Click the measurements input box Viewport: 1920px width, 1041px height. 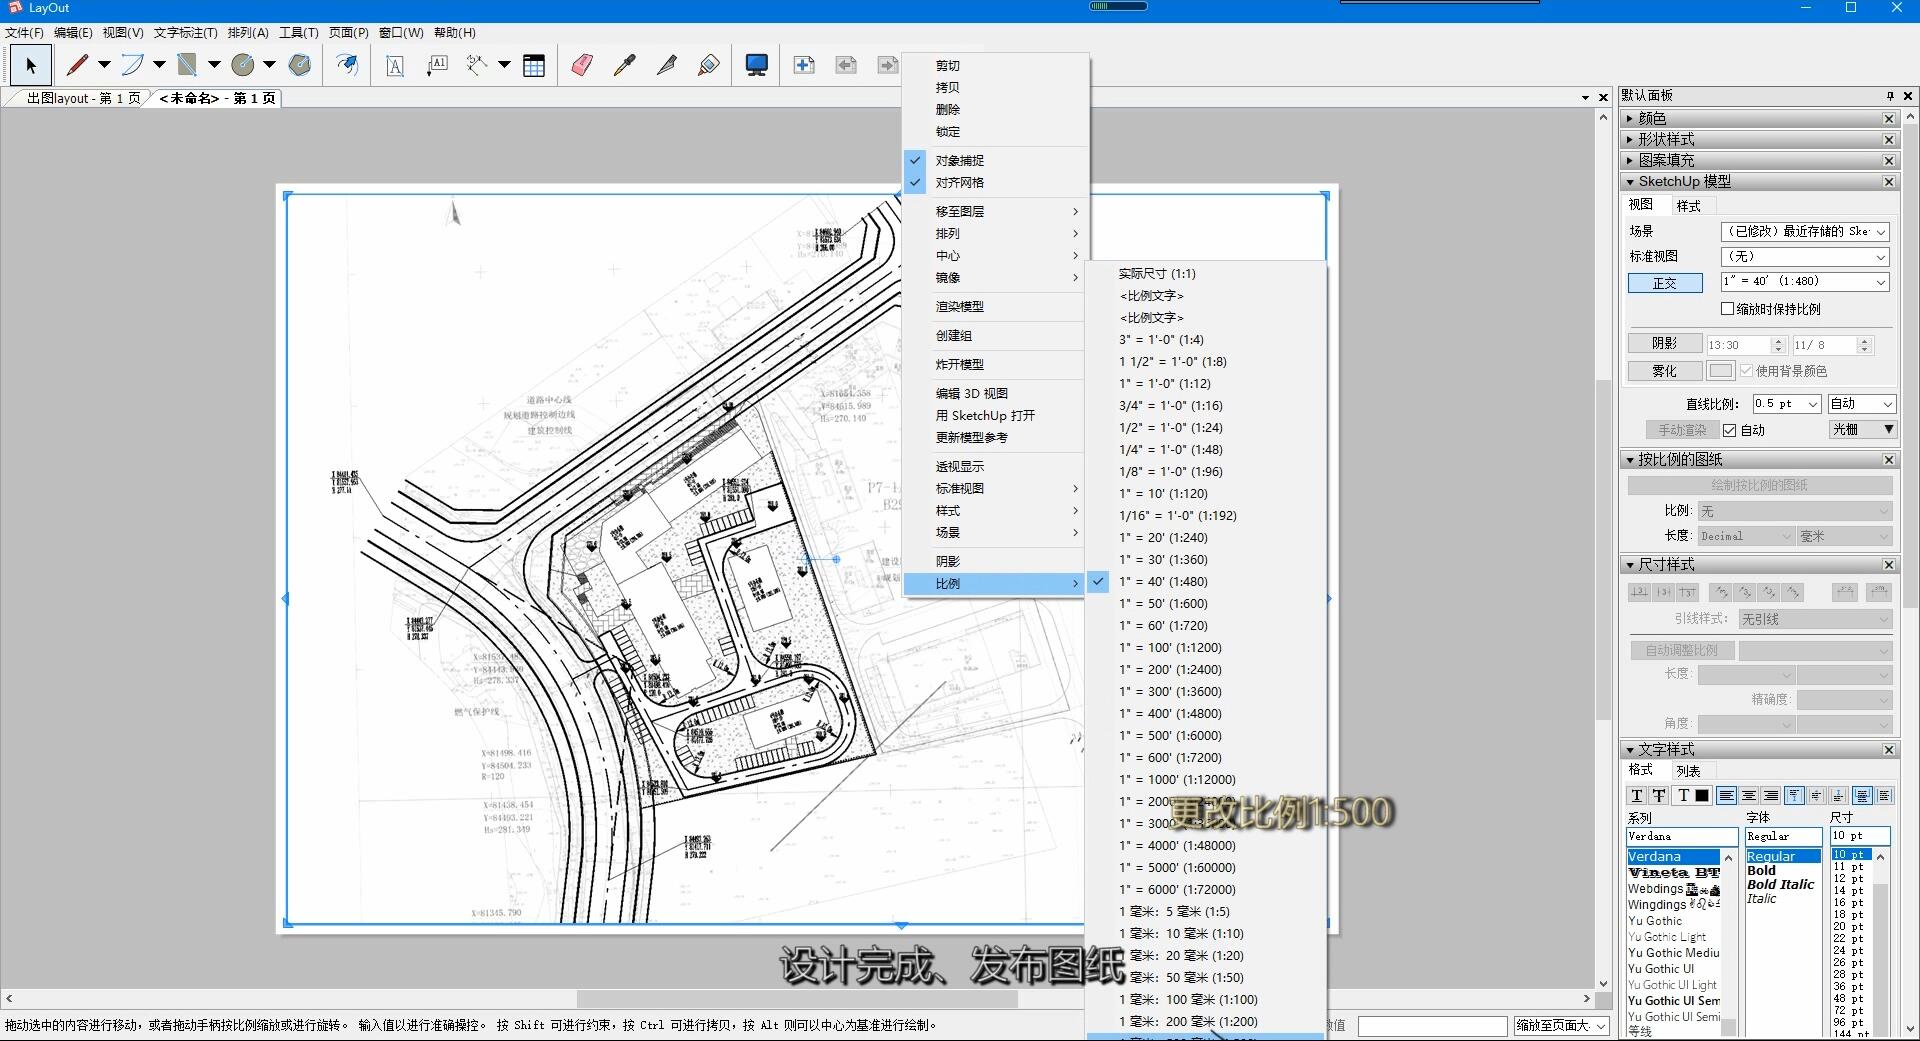(x=1431, y=1026)
